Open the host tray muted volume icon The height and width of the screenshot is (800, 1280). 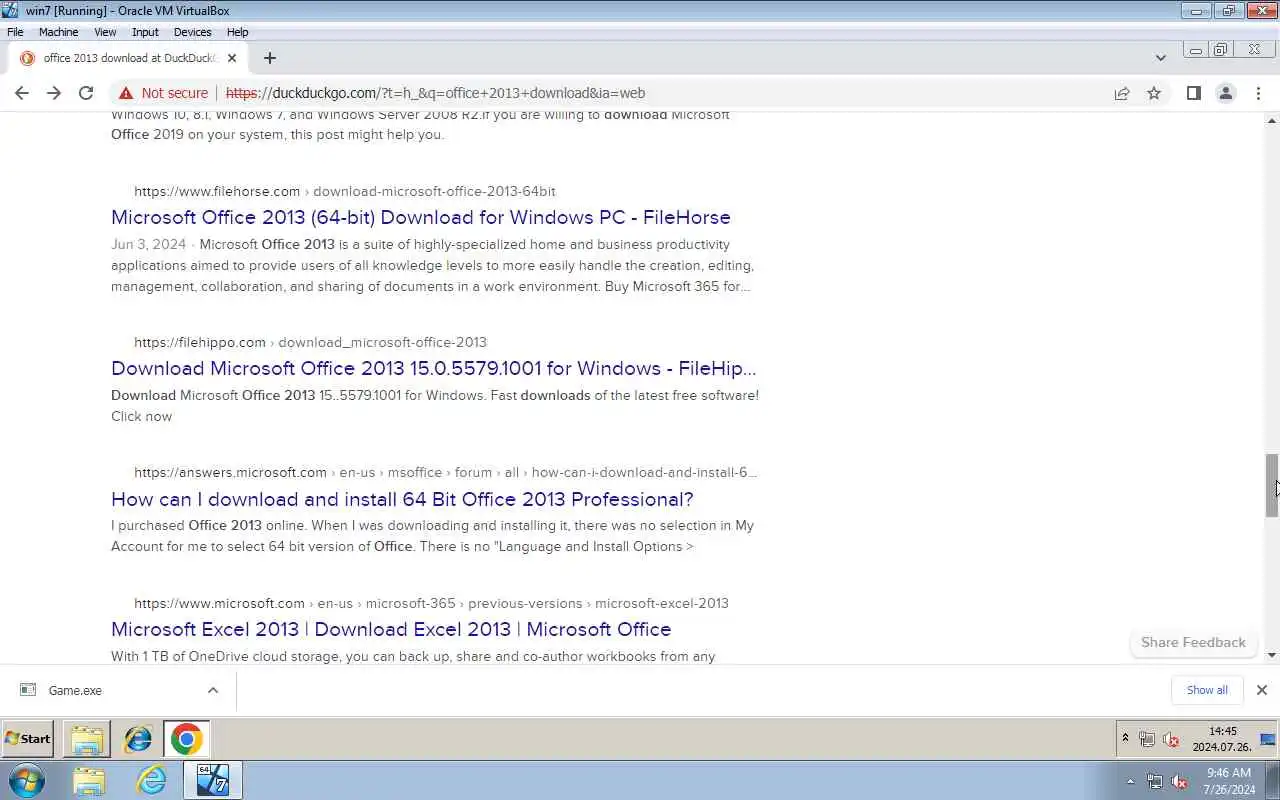coord(1179,781)
